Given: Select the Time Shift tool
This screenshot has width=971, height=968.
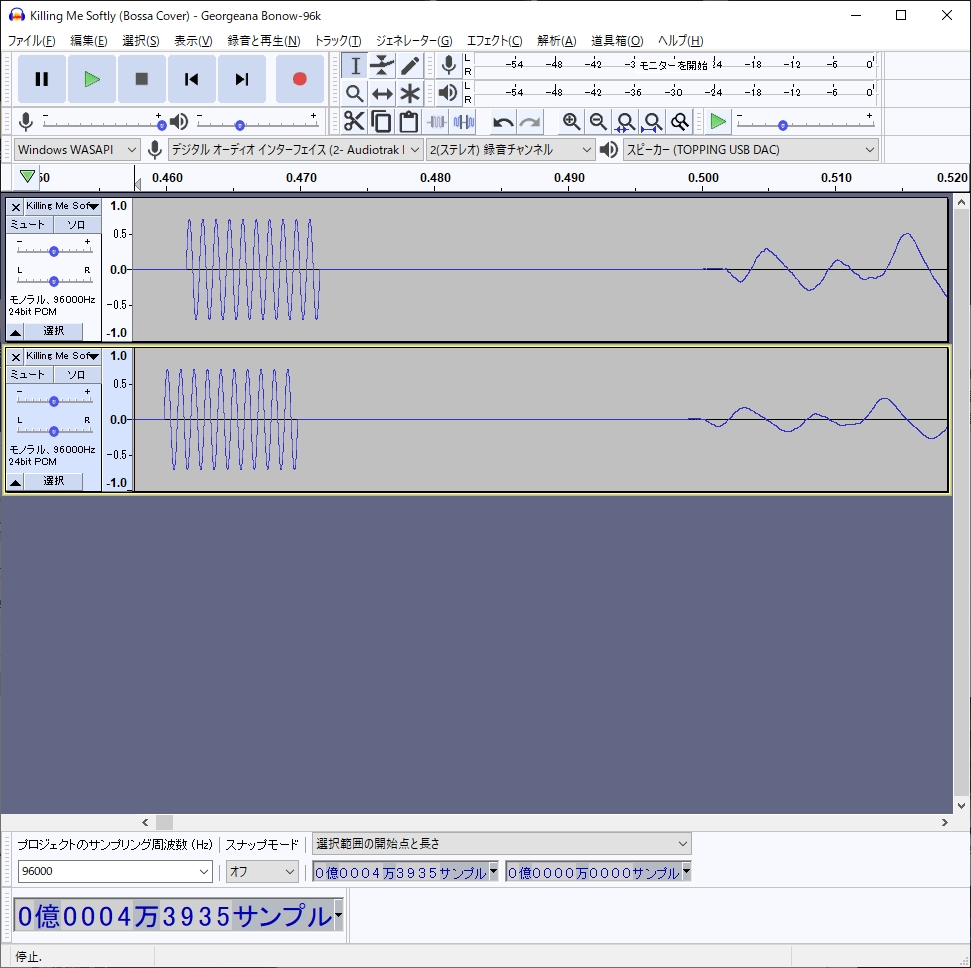Looking at the screenshot, I should pos(382,94).
